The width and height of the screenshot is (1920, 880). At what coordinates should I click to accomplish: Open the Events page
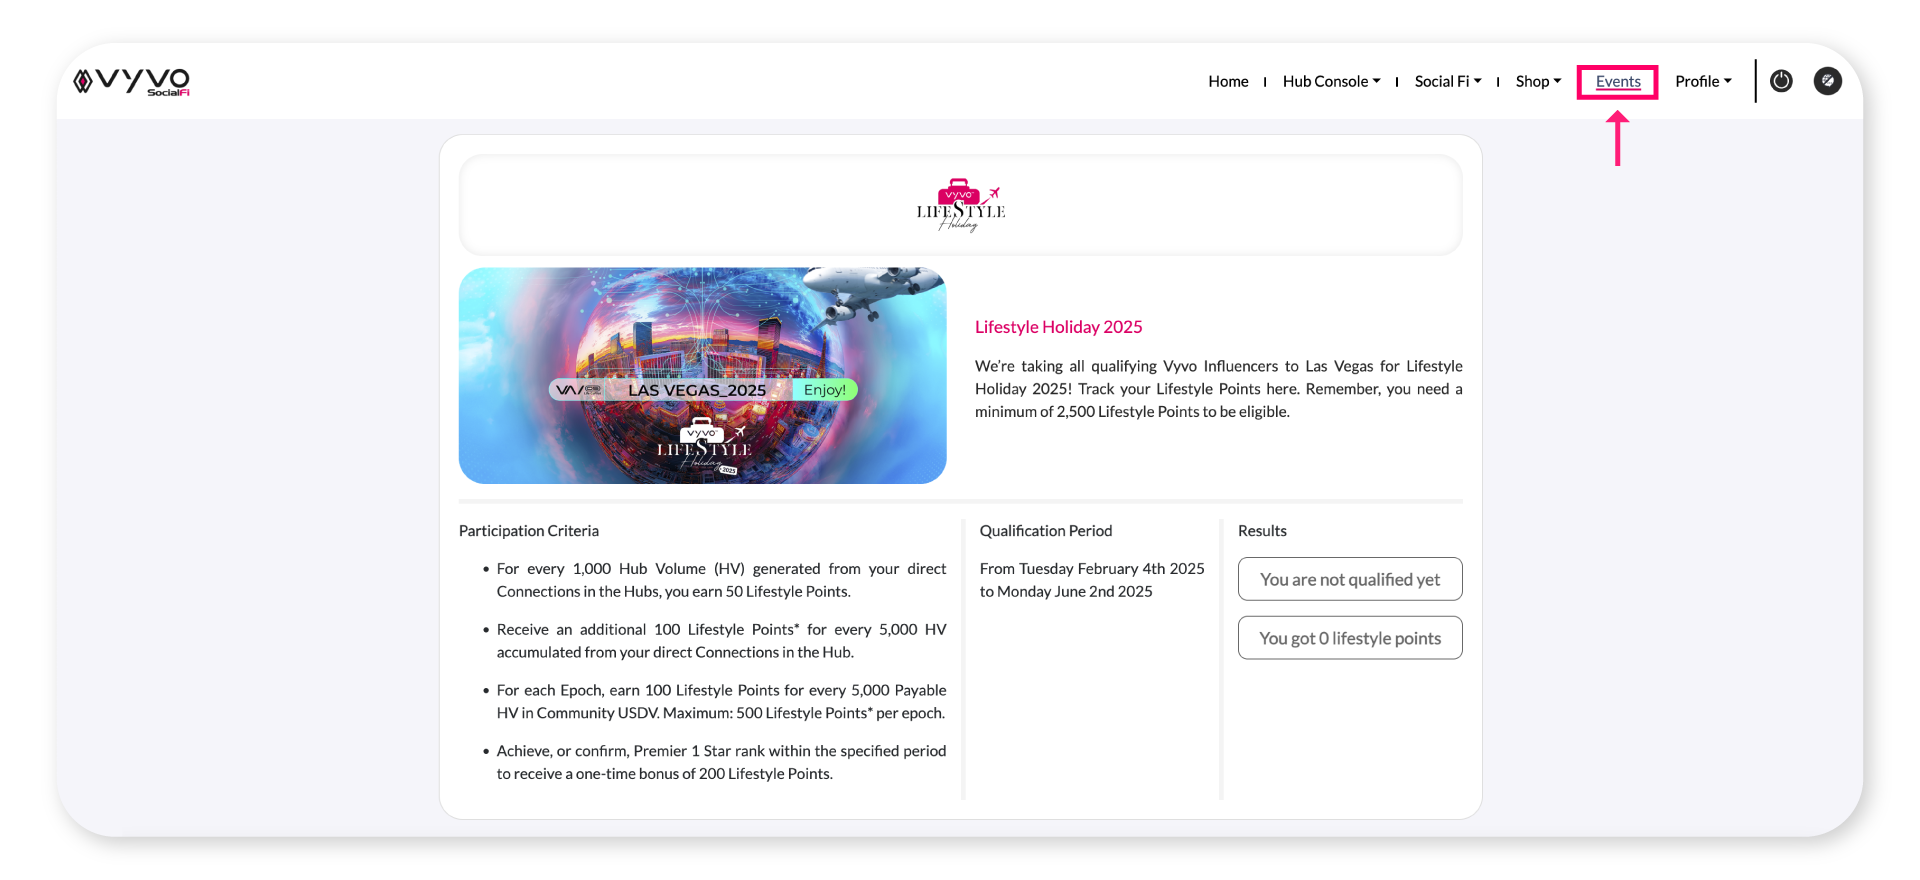tap(1617, 81)
